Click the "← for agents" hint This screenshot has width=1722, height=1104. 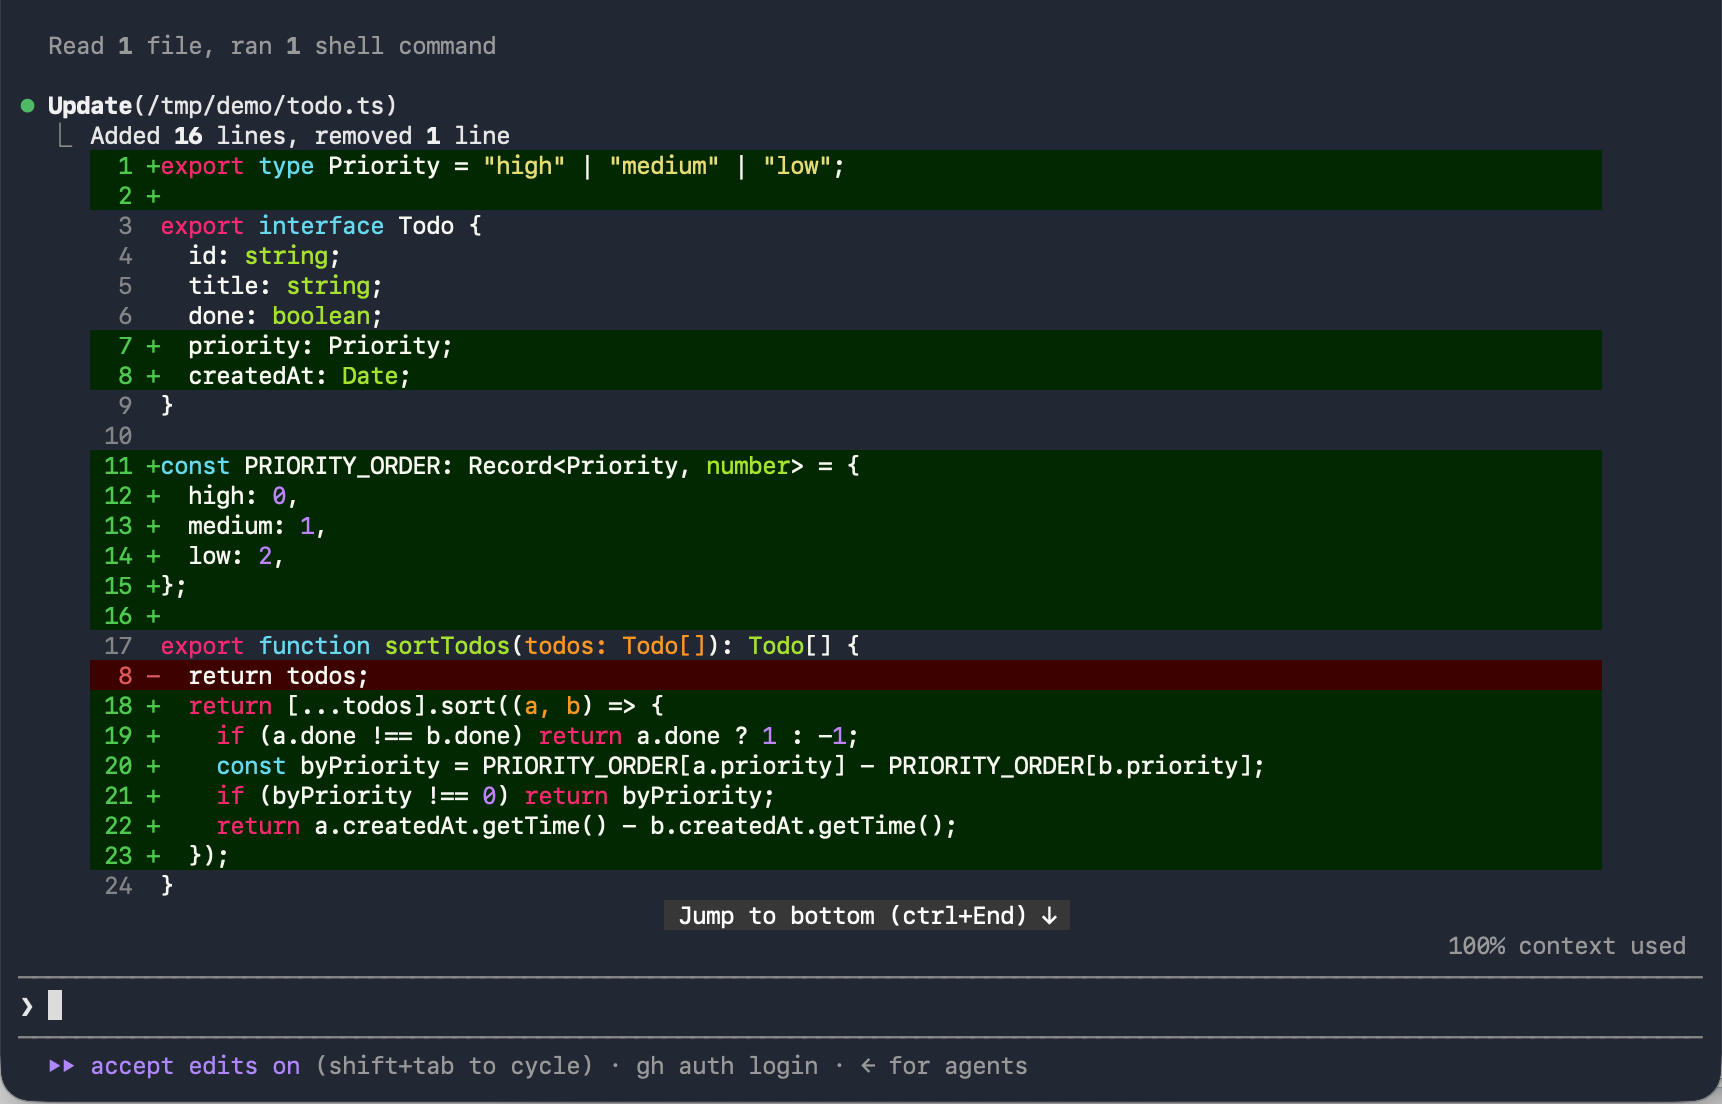944,1066
